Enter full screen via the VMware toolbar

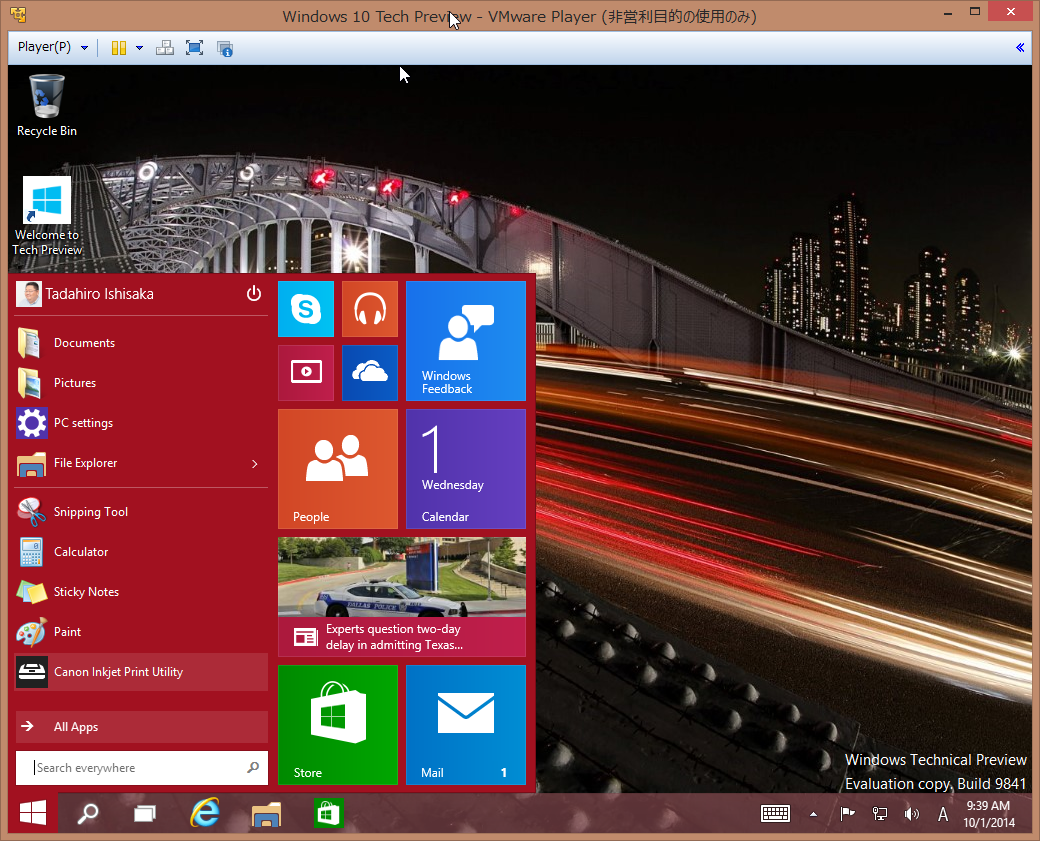point(194,47)
